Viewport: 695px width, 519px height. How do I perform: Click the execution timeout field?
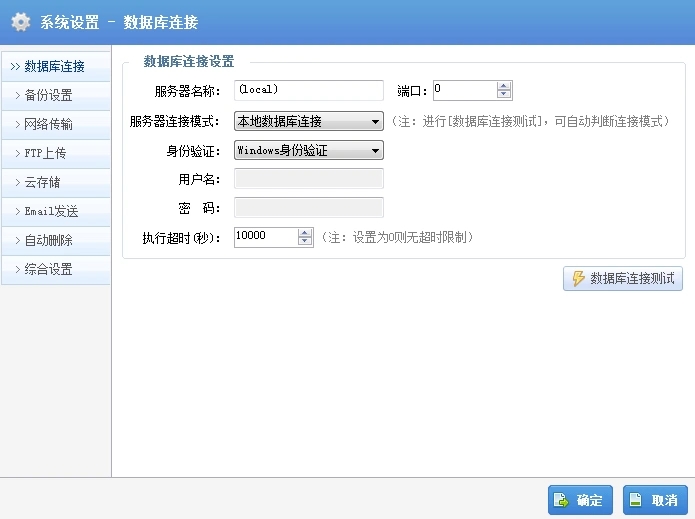pyautogui.click(x=266, y=237)
